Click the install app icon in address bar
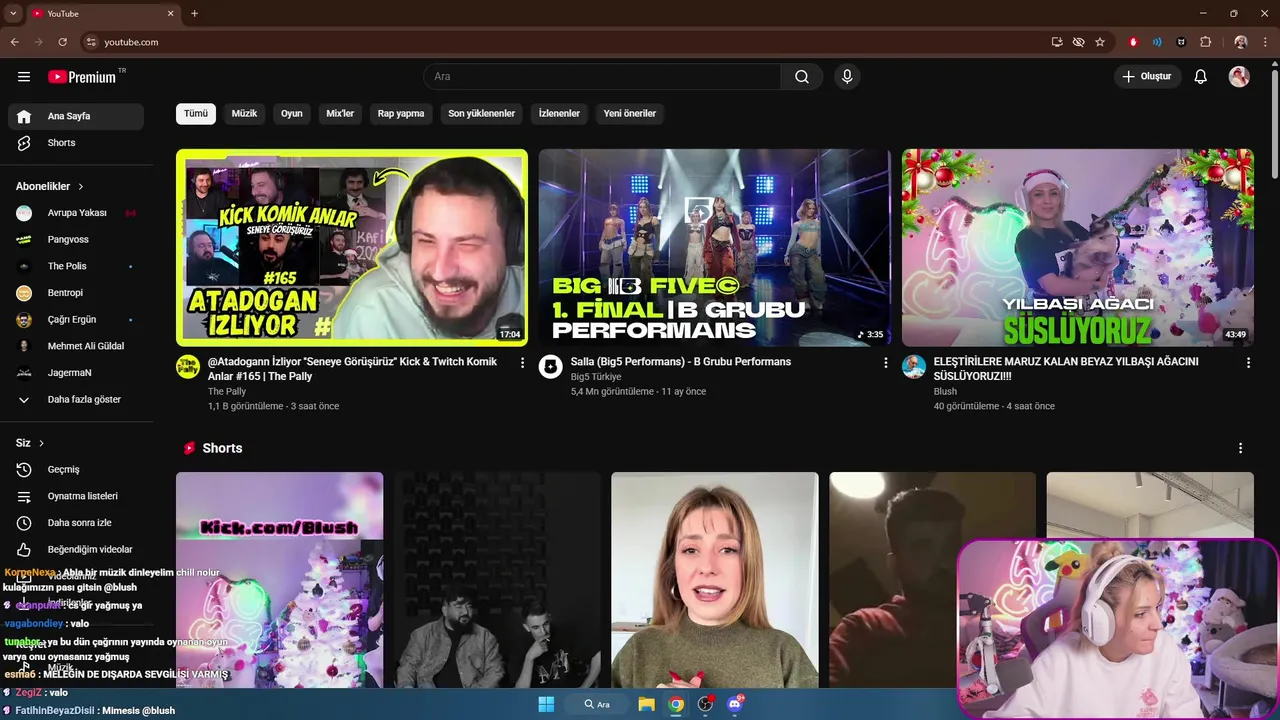The width and height of the screenshot is (1280, 720). coord(1057,42)
